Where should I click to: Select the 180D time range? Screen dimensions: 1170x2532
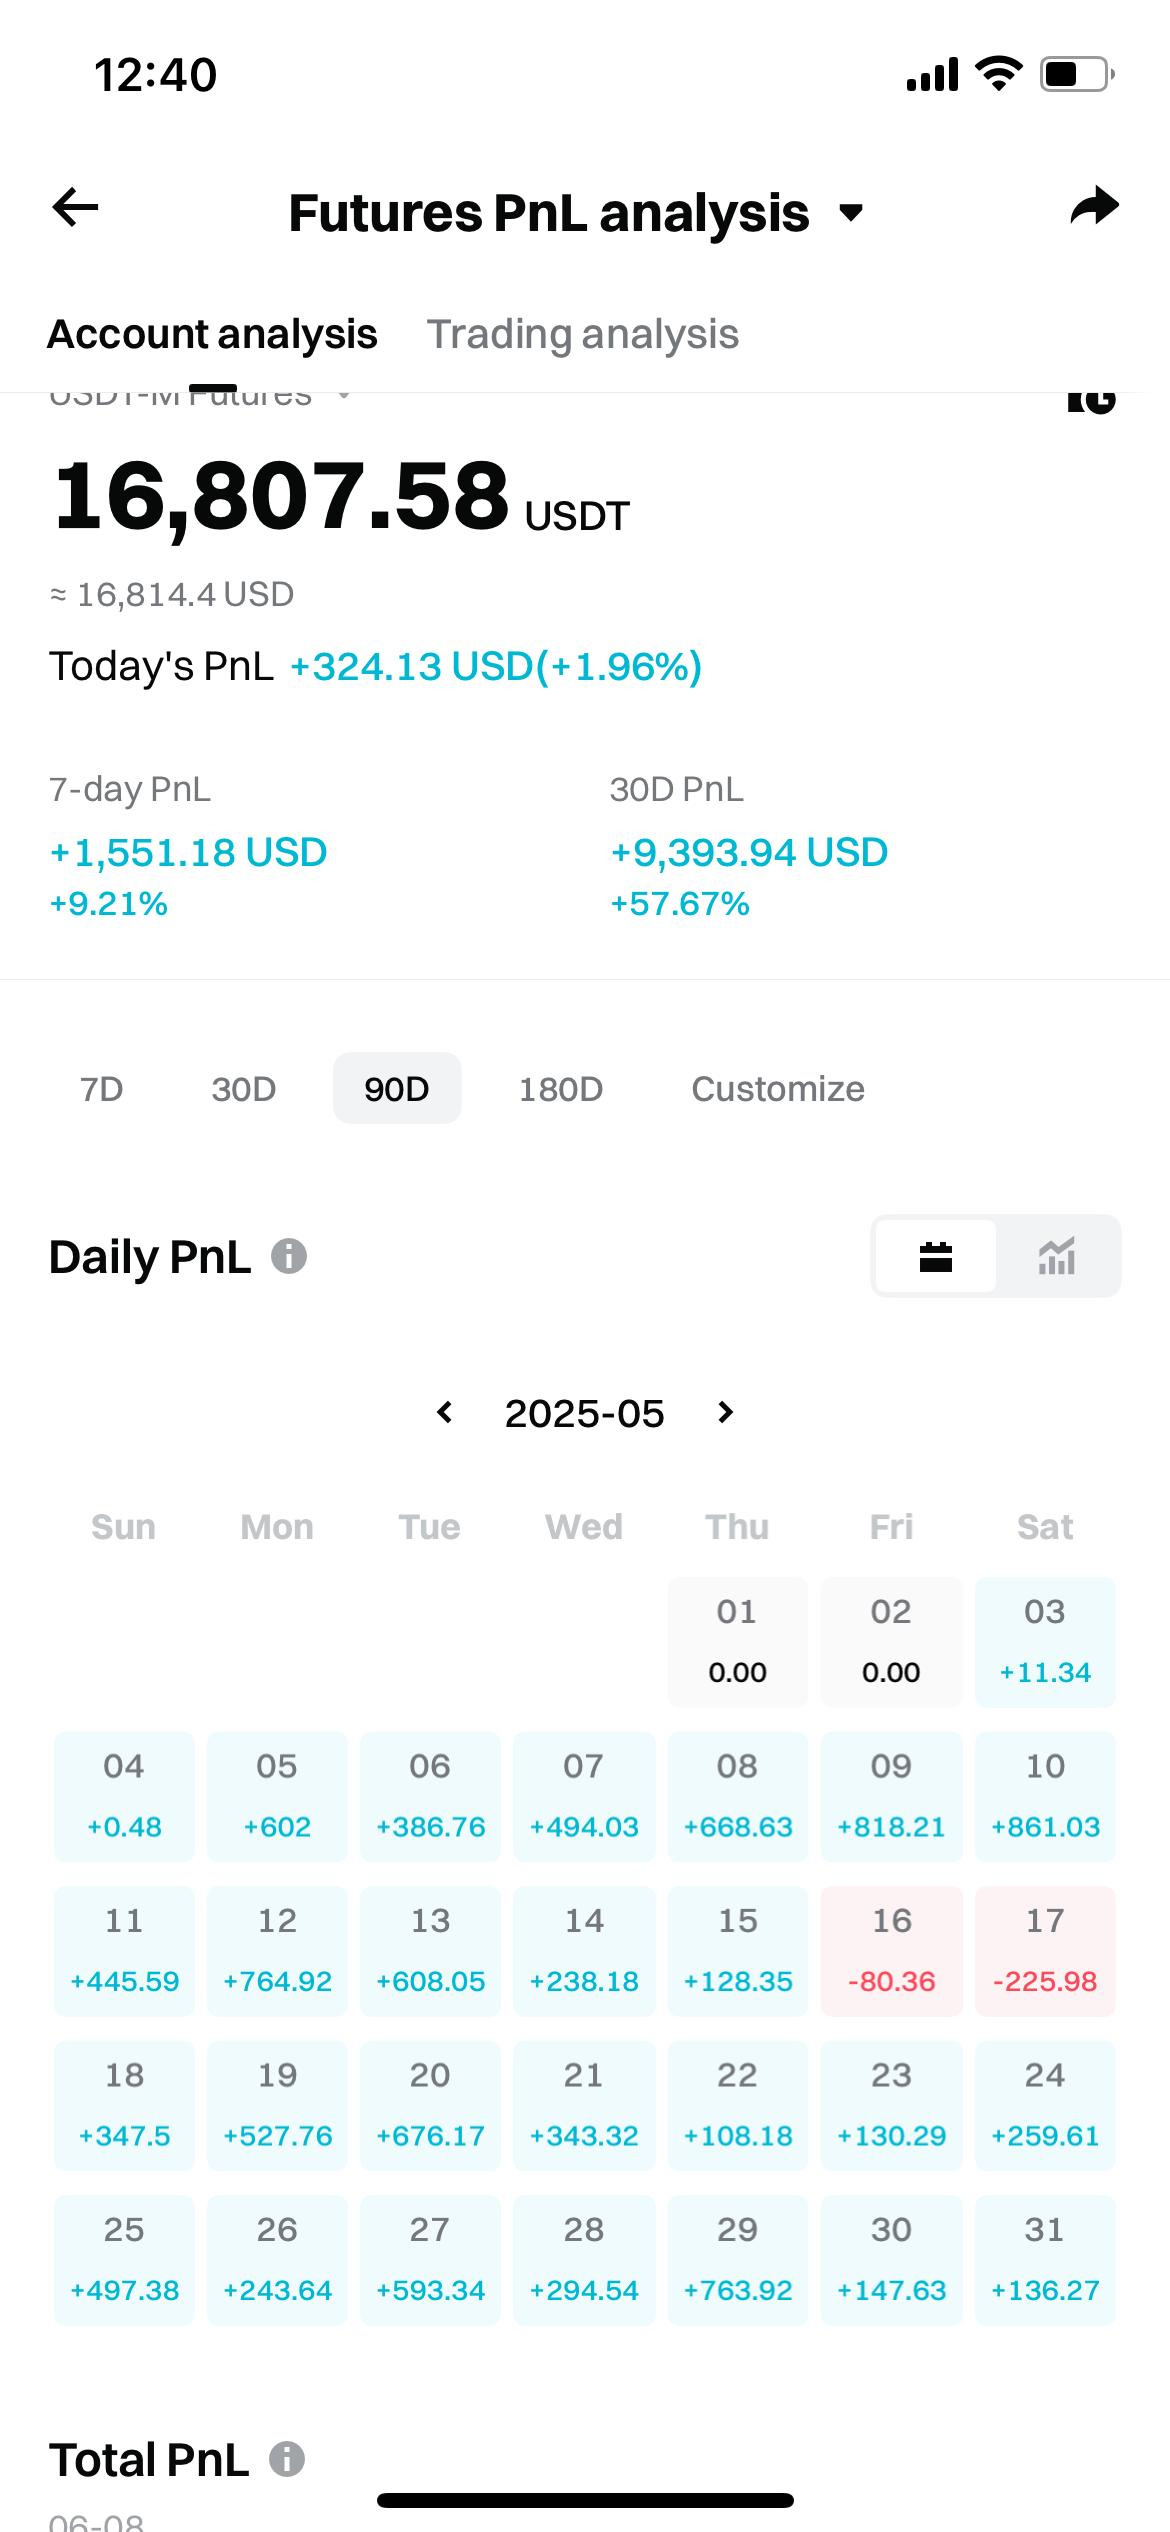tap(560, 1089)
